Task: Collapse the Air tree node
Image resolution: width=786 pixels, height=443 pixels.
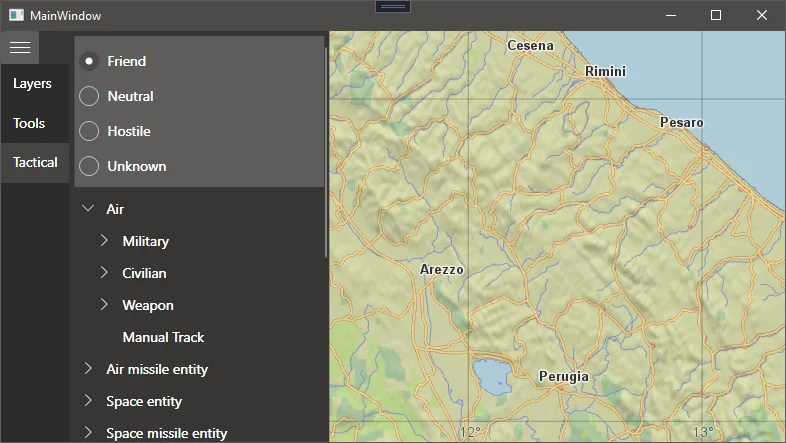Action: point(88,209)
